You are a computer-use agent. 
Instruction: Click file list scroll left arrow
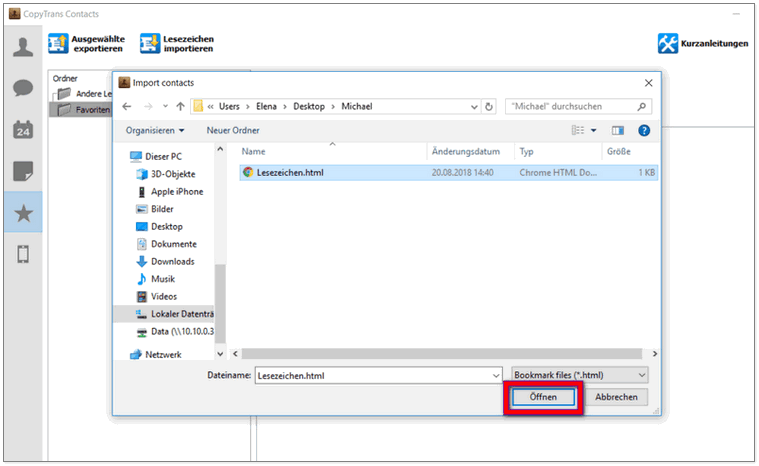click(235, 354)
